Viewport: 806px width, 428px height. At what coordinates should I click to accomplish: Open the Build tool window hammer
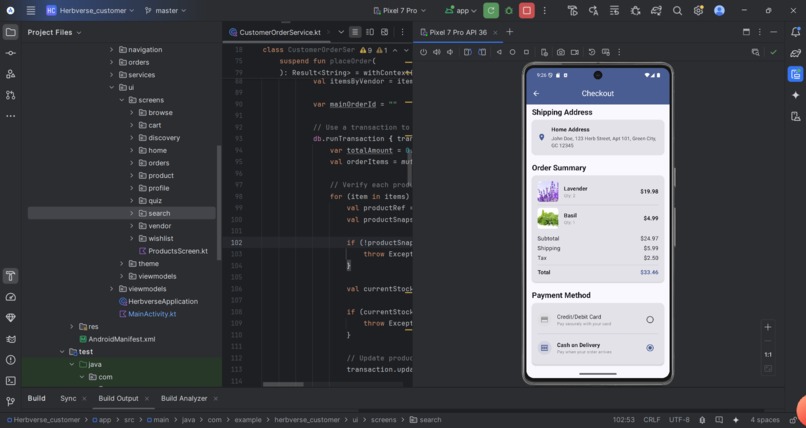(x=10, y=276)
